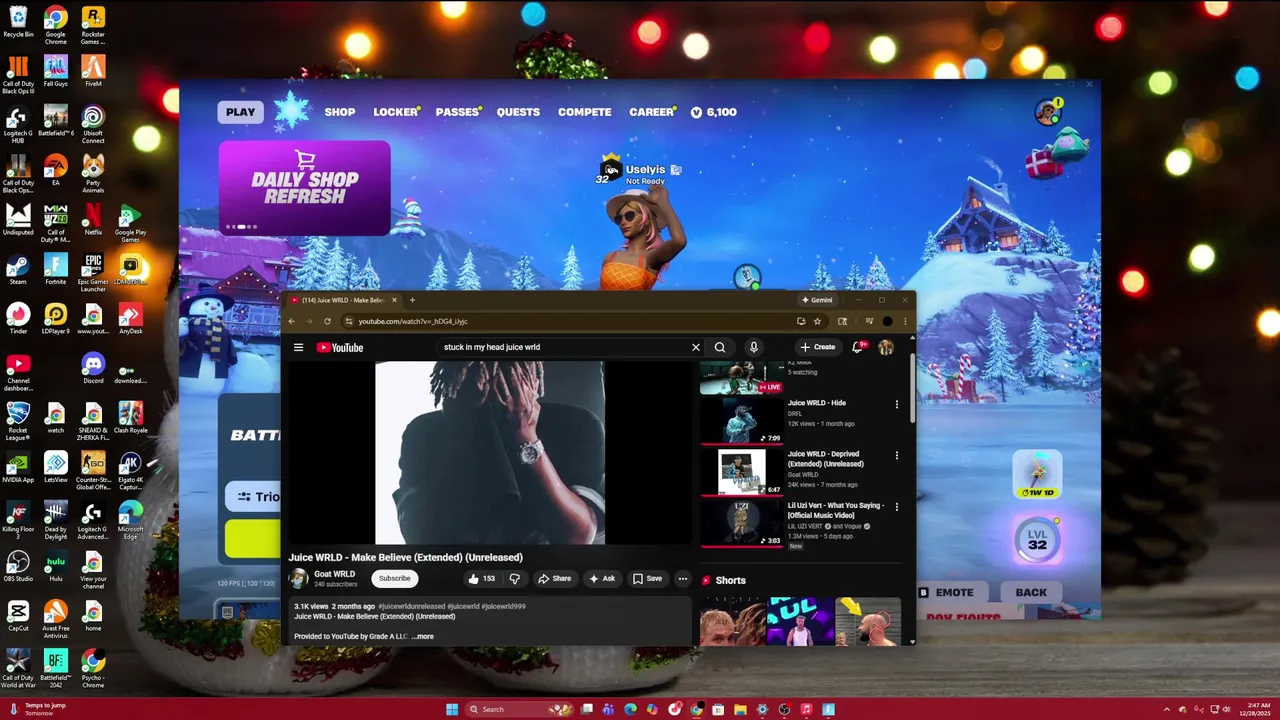Click the YouTube search magnifier button
This screenshot has width=1280, height=720.
point(720,347)
